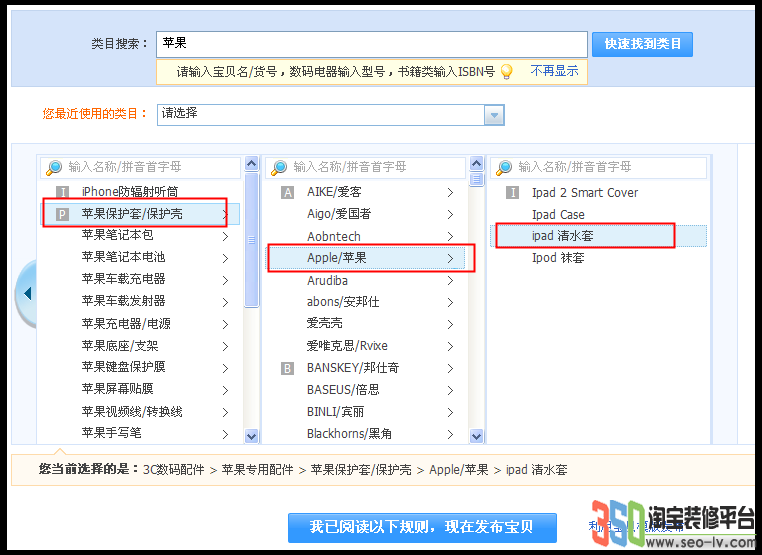Select iPhone防辐射听筒 category
762x555 pixels.
[130, 192]
